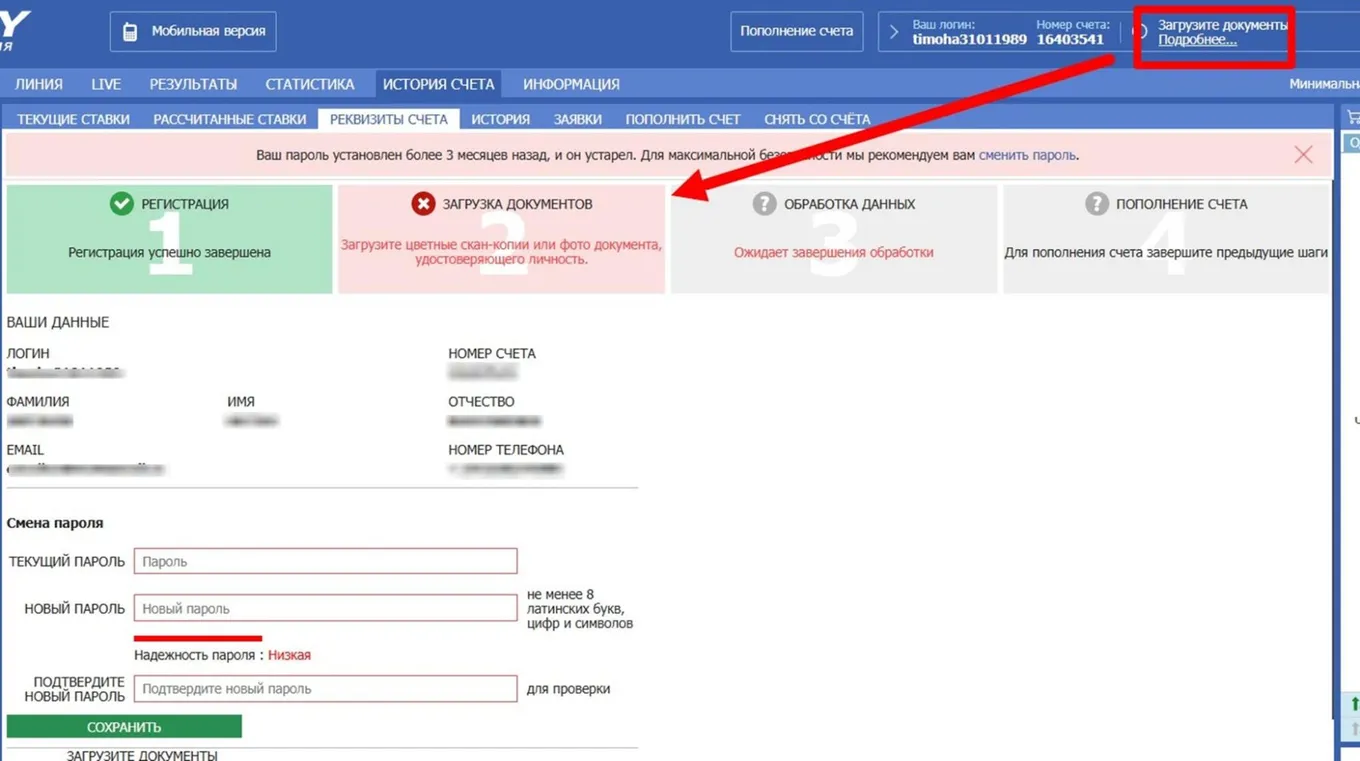Click the login name timoha31011989 in header

point(969,40)
